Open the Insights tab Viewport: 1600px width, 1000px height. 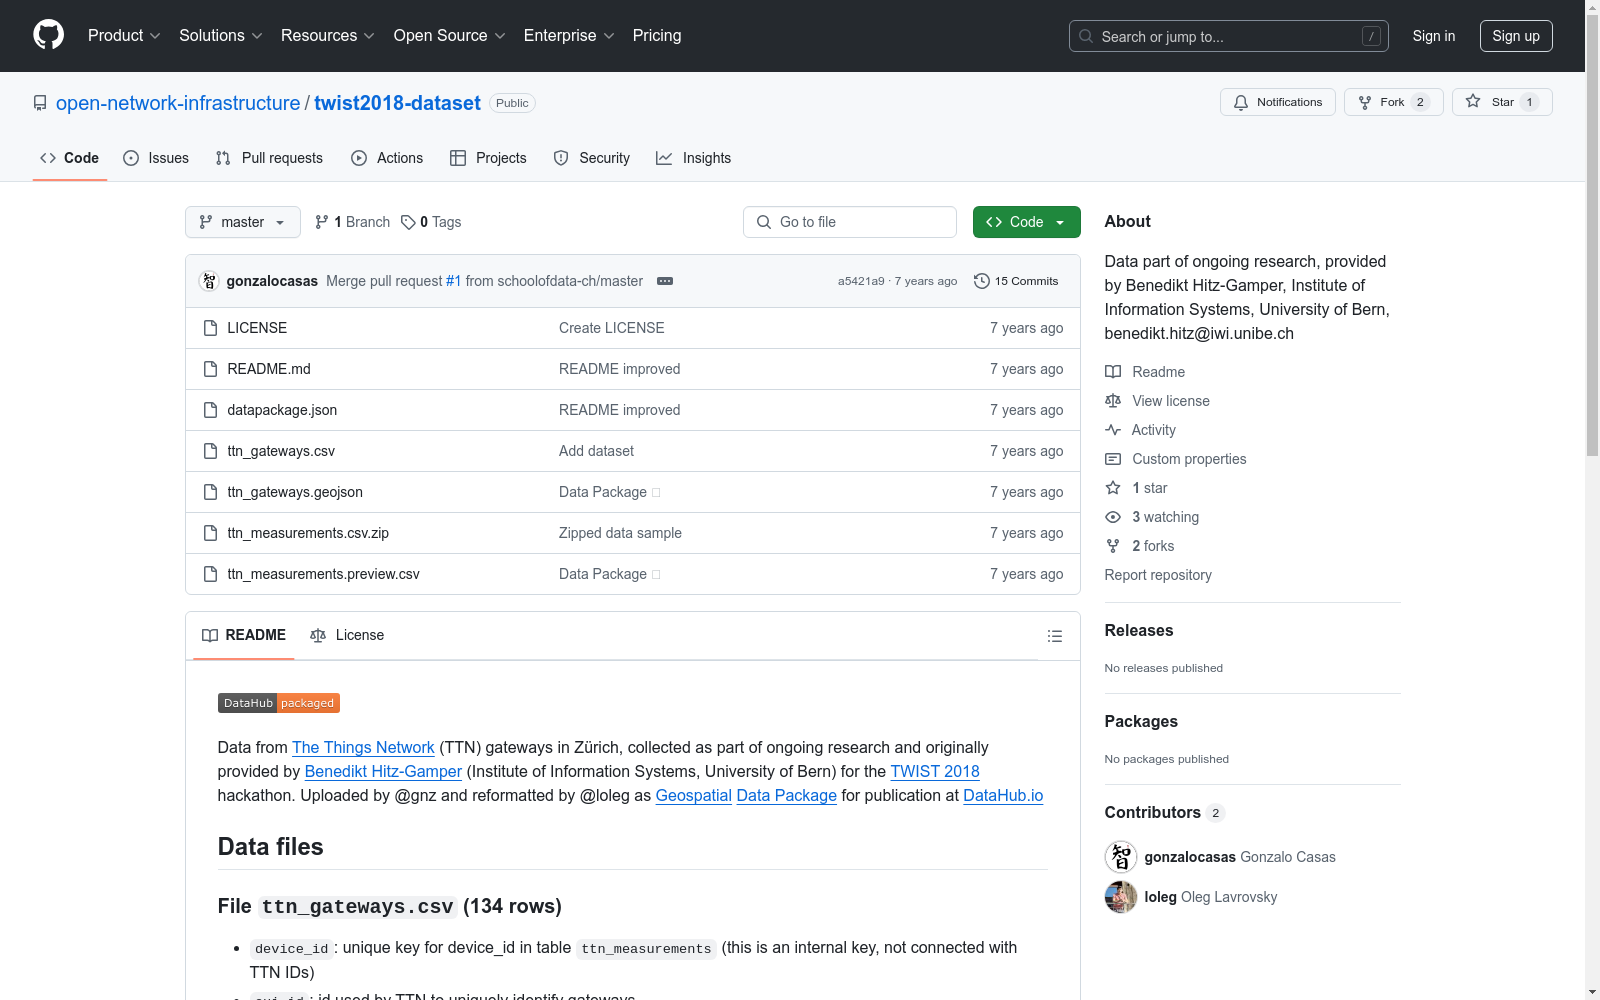click(x=694, y=158)
